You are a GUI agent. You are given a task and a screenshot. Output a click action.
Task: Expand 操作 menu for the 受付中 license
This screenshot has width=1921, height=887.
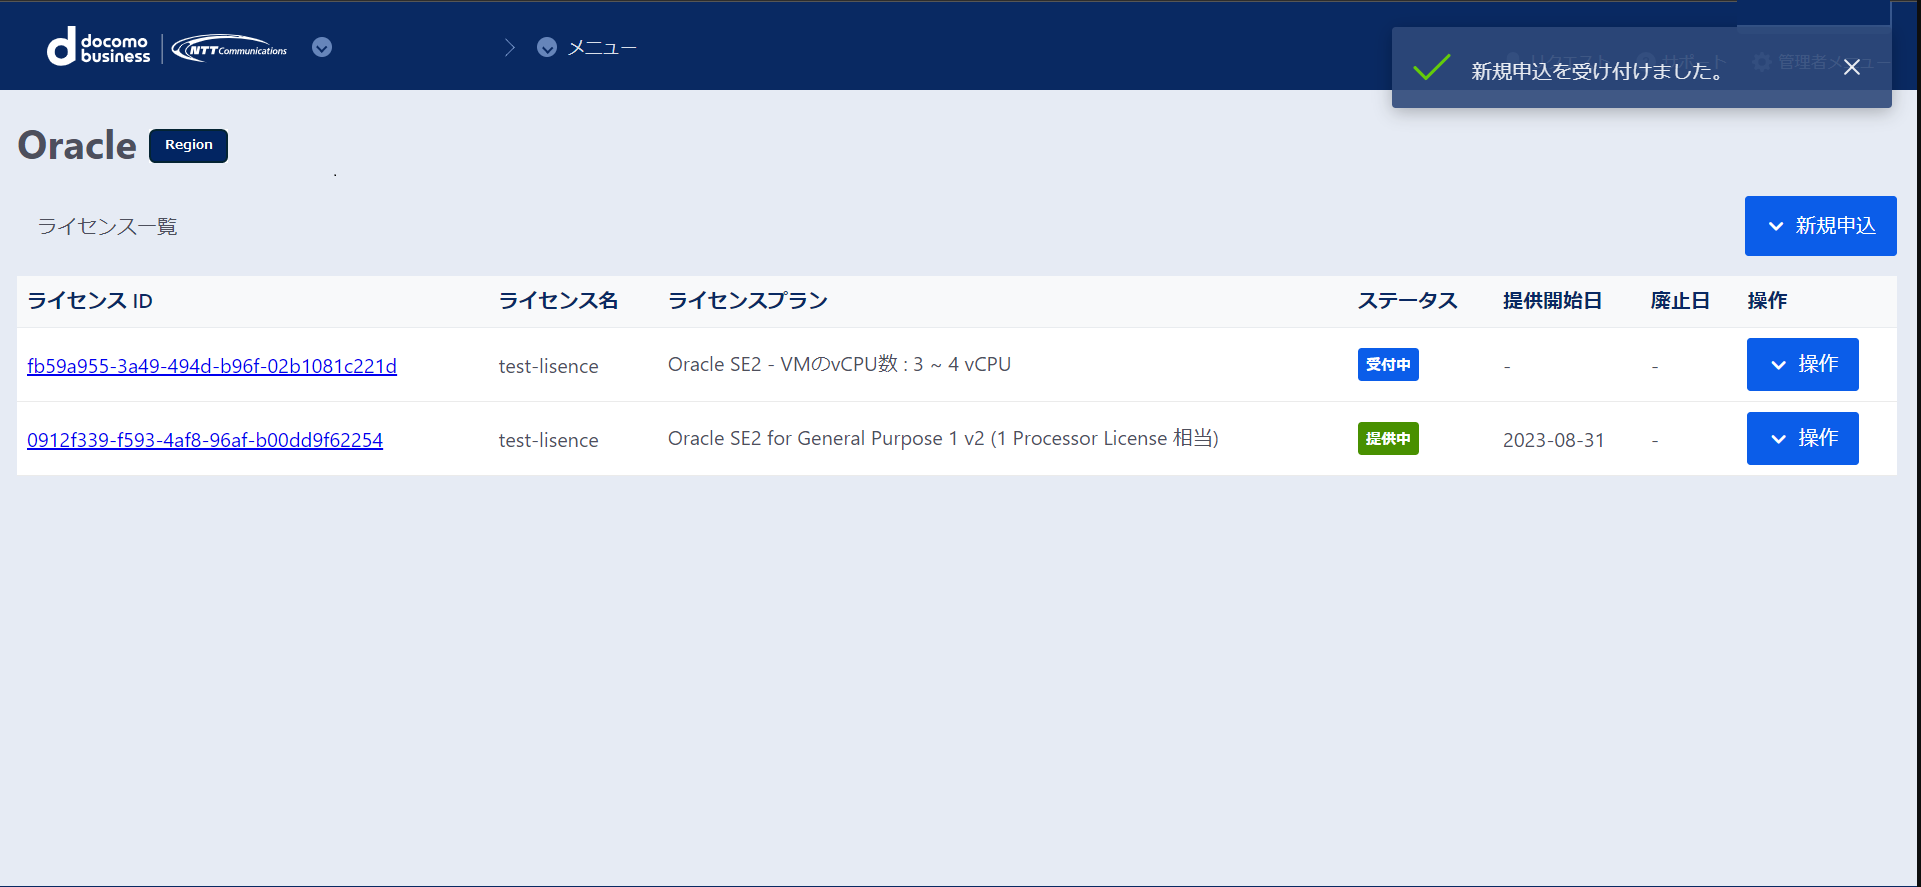pyautogui.click(x=1802, y=364)
